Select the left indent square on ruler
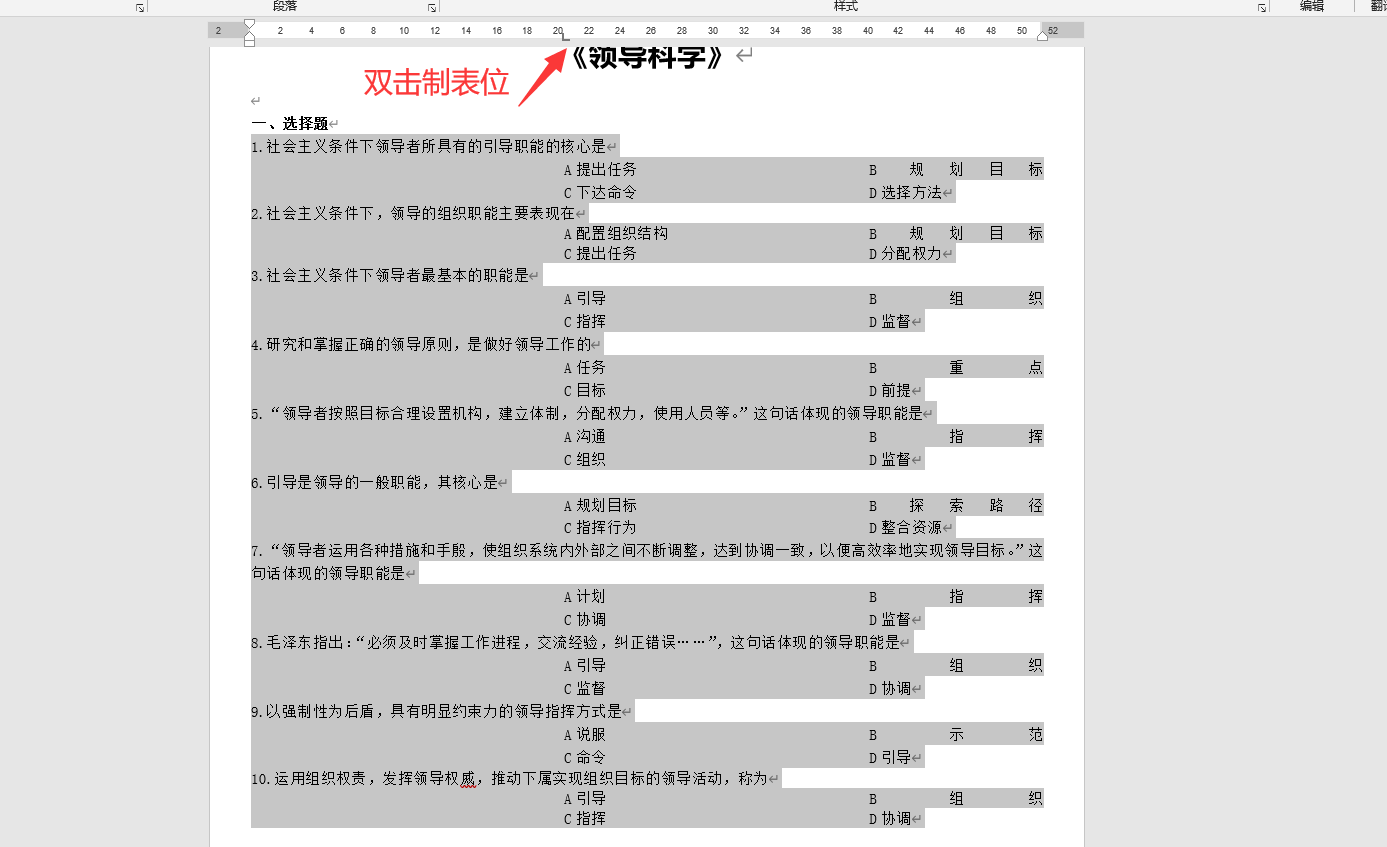Image resolution: width=1387 pixels, height=847 pixels. pyautogui.click(x=249, y=43)
